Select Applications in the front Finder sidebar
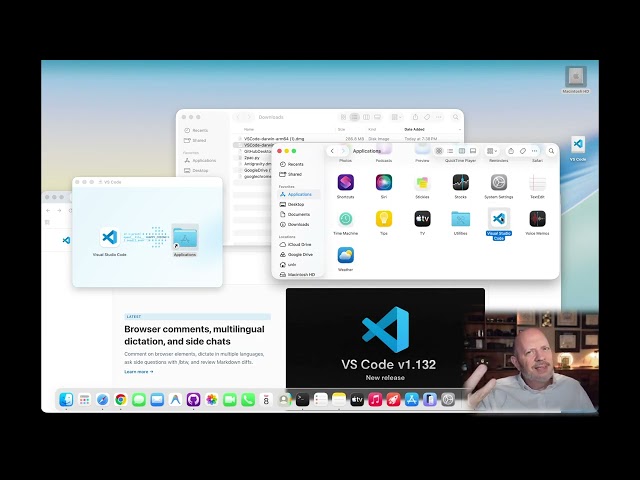Viewport: 640px width, 480px height. [299, 194]
